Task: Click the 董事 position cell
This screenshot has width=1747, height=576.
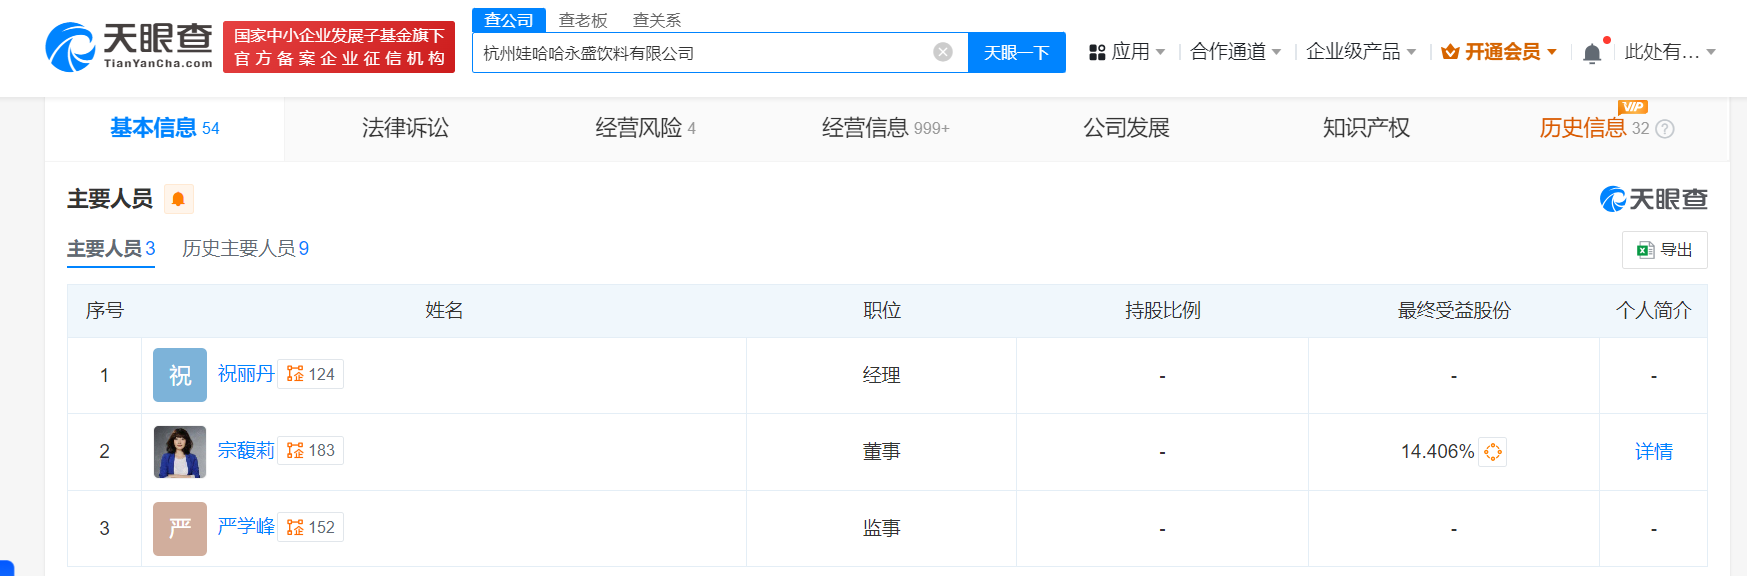Action: click(x=882, y=452)
